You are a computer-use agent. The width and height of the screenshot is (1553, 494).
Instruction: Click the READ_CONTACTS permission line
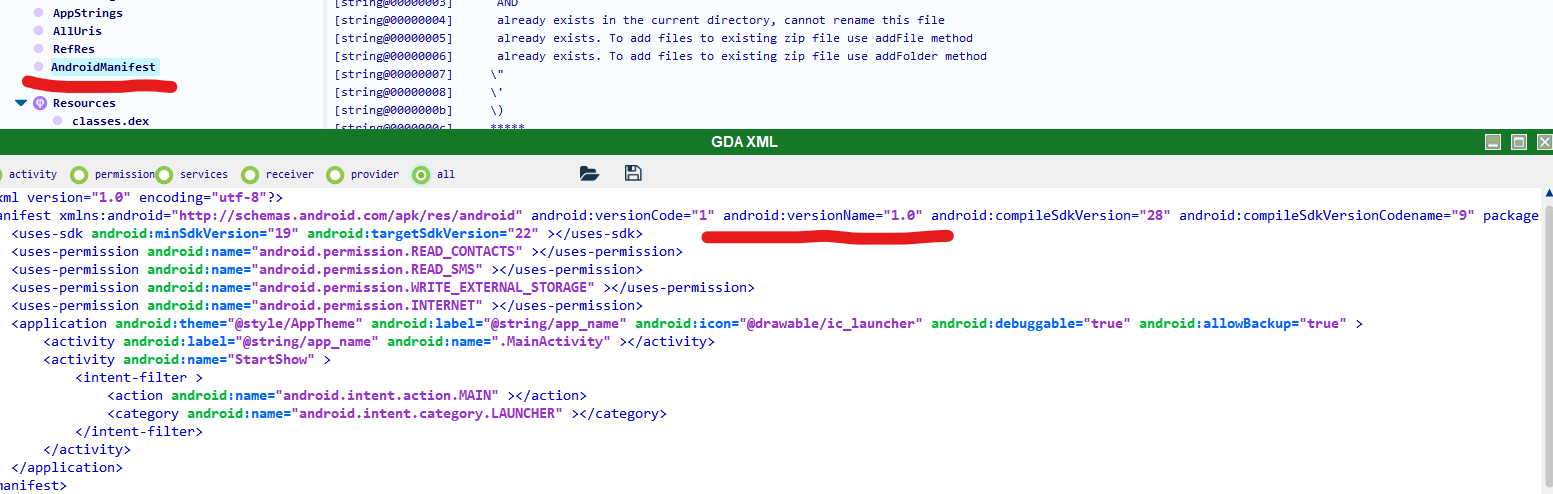point(347,251)
